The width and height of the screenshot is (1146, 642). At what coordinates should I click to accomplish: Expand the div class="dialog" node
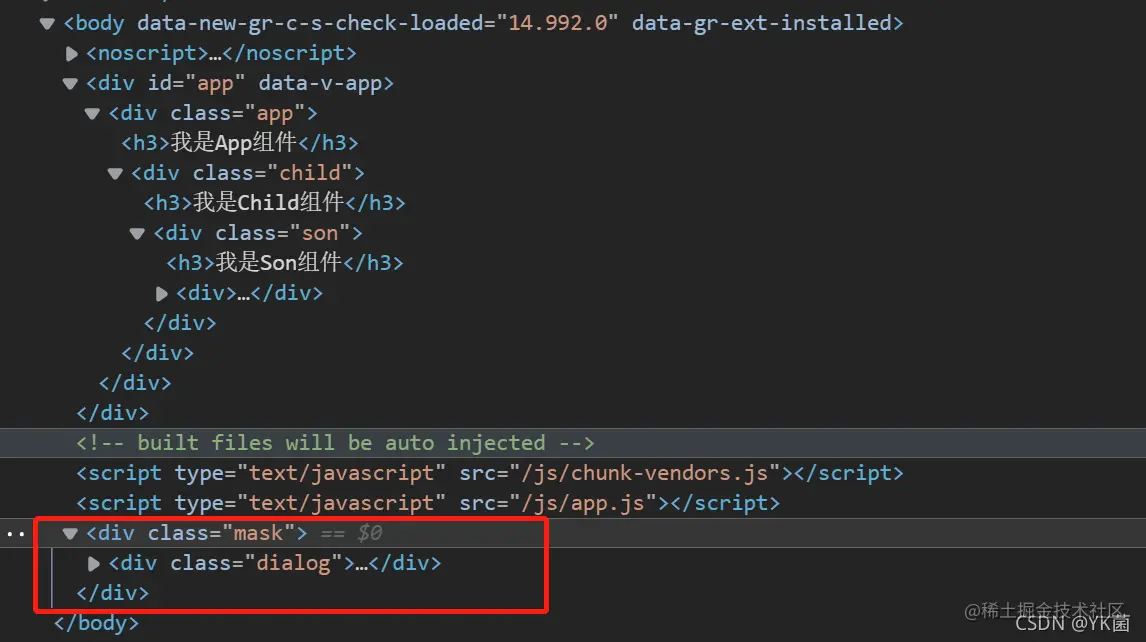coord(94,563)
